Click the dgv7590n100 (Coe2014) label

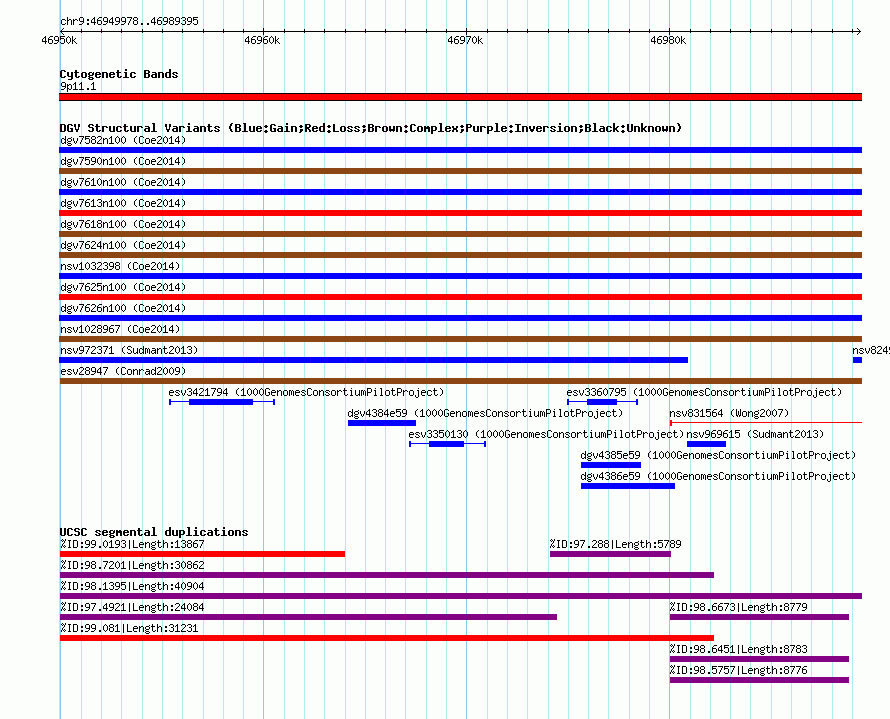click(123, 161)
